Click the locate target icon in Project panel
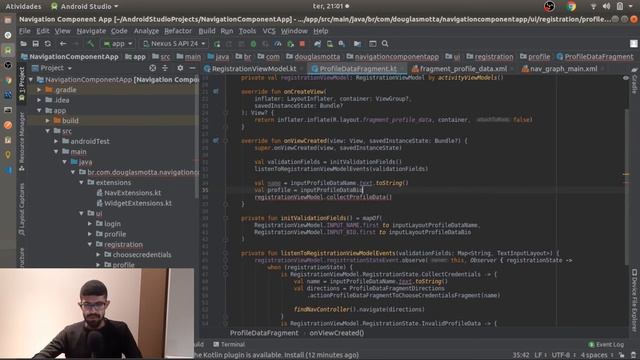The height and width of the screenshot is (360, 640). click(x=153, y=68)
